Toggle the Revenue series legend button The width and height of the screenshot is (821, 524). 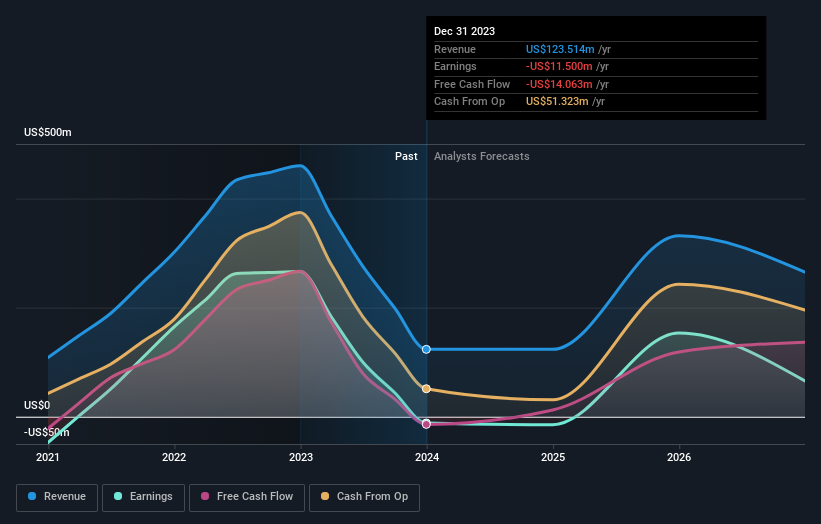pyautogui.click(x=57, y=497)
